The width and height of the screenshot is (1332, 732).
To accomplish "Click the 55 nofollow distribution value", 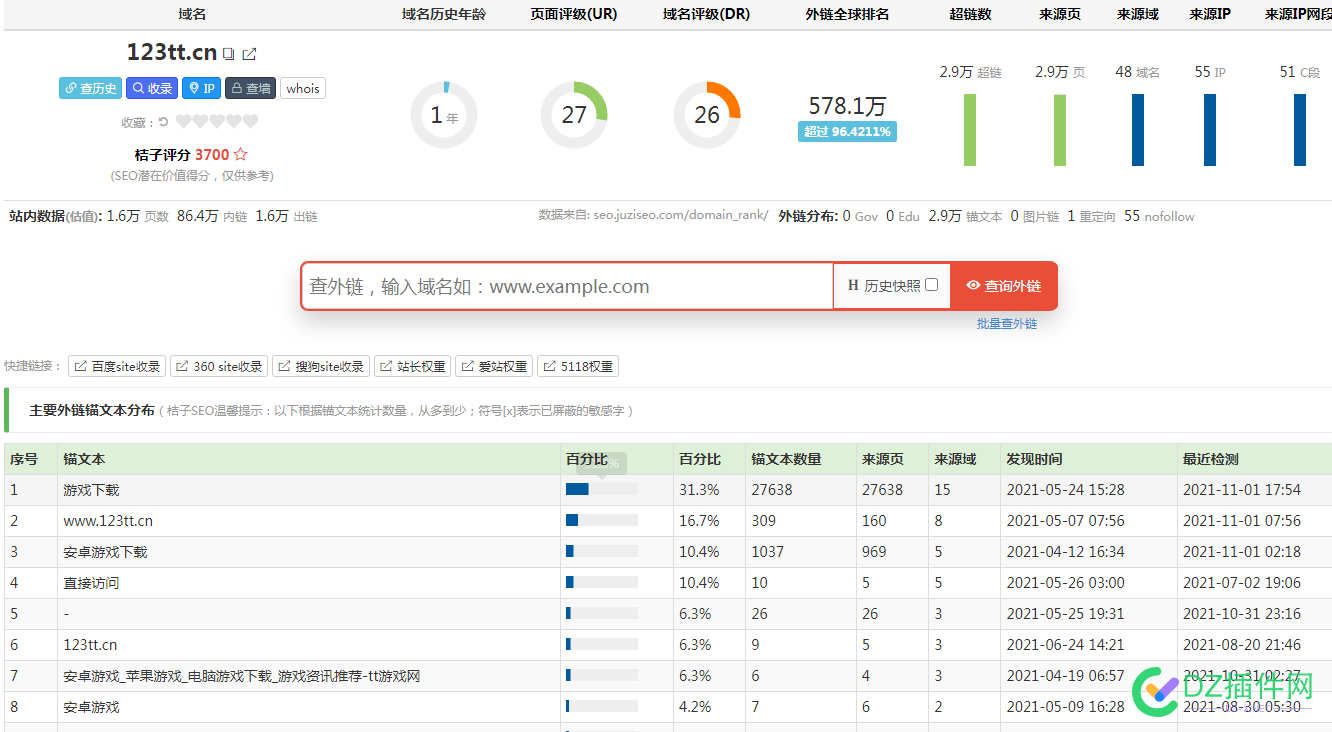I will pos(1159,216).
